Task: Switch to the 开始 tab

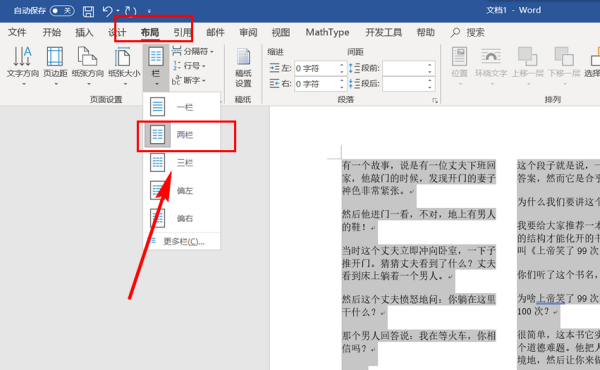Action: pyautogui.click(x=52, y=33)
